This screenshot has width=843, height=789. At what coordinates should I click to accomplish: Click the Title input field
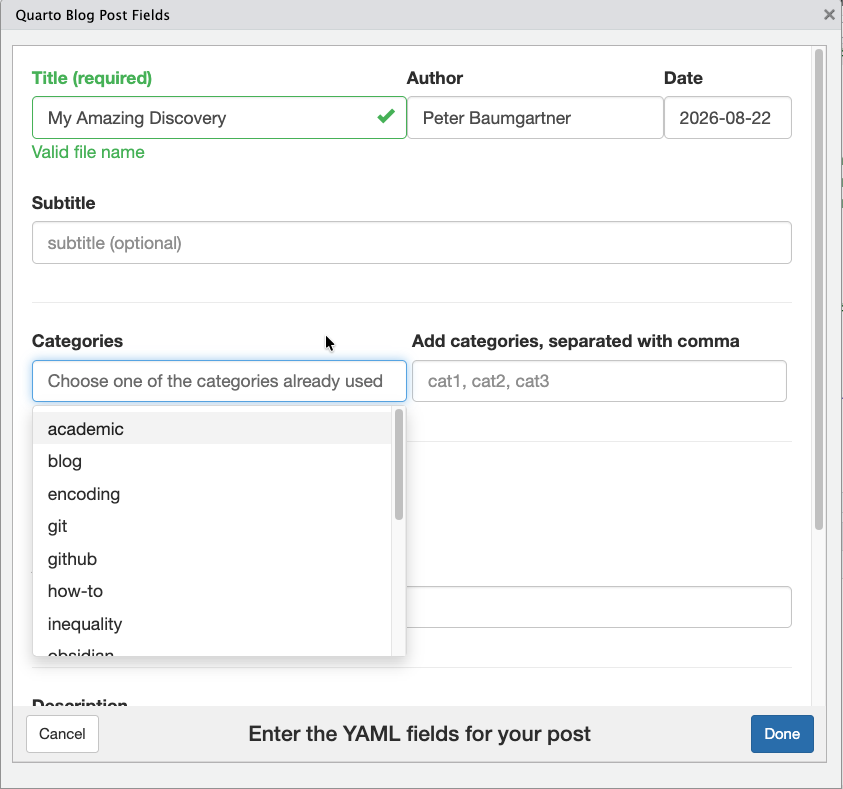pos(219,118)
